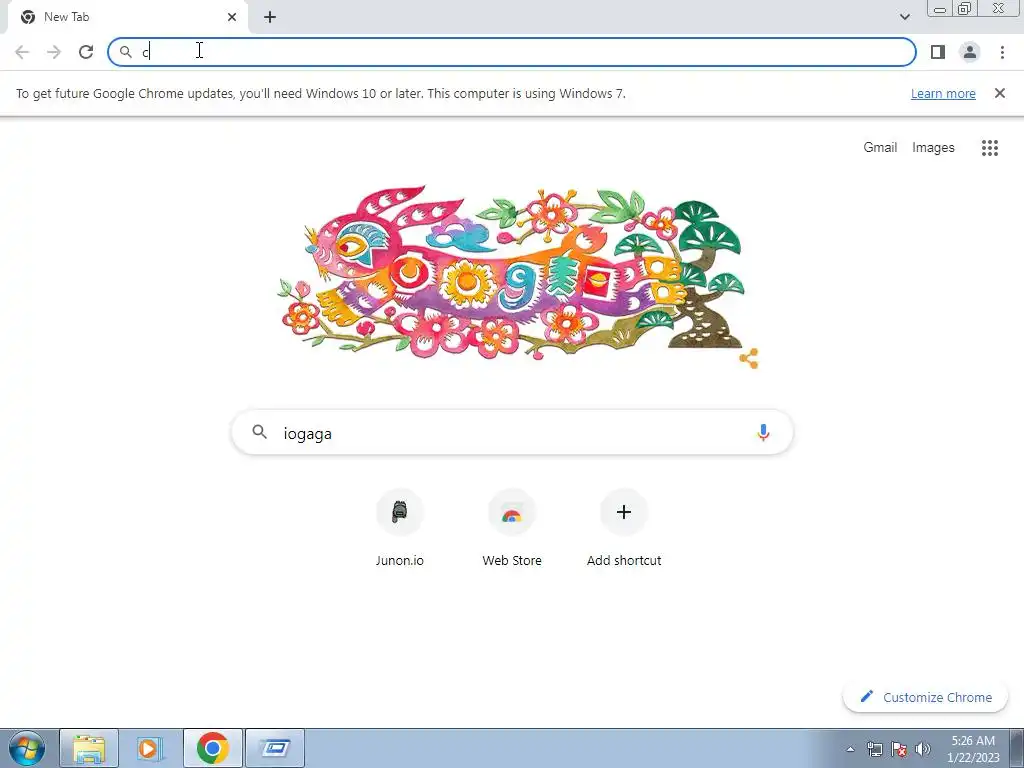The width and height of the screenshot is (1024, 768).
Task: Start voice search with the microphone icon
Action: point(763,432)
